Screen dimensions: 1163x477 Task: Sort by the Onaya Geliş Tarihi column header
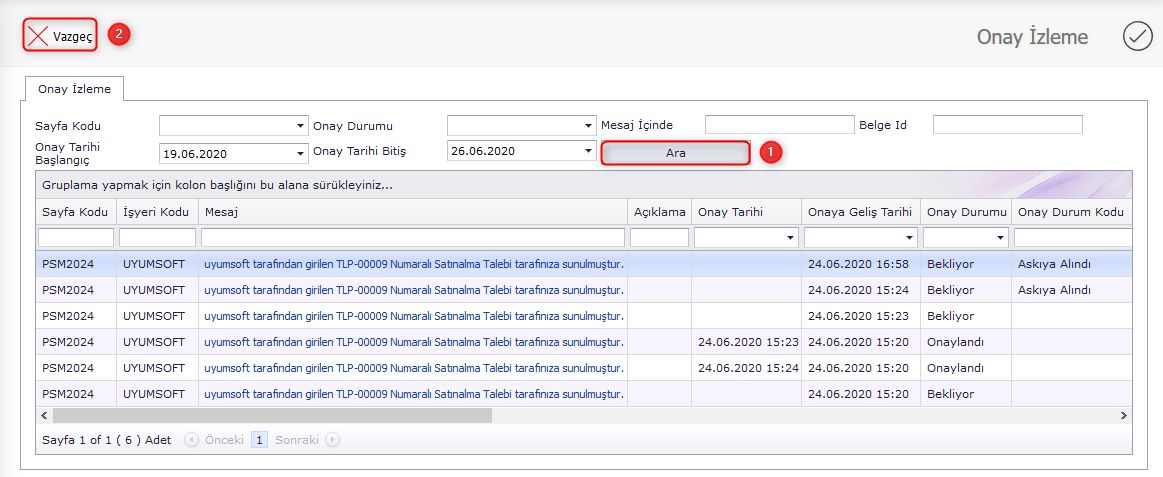pyautogui.click(x=861, y=212)
